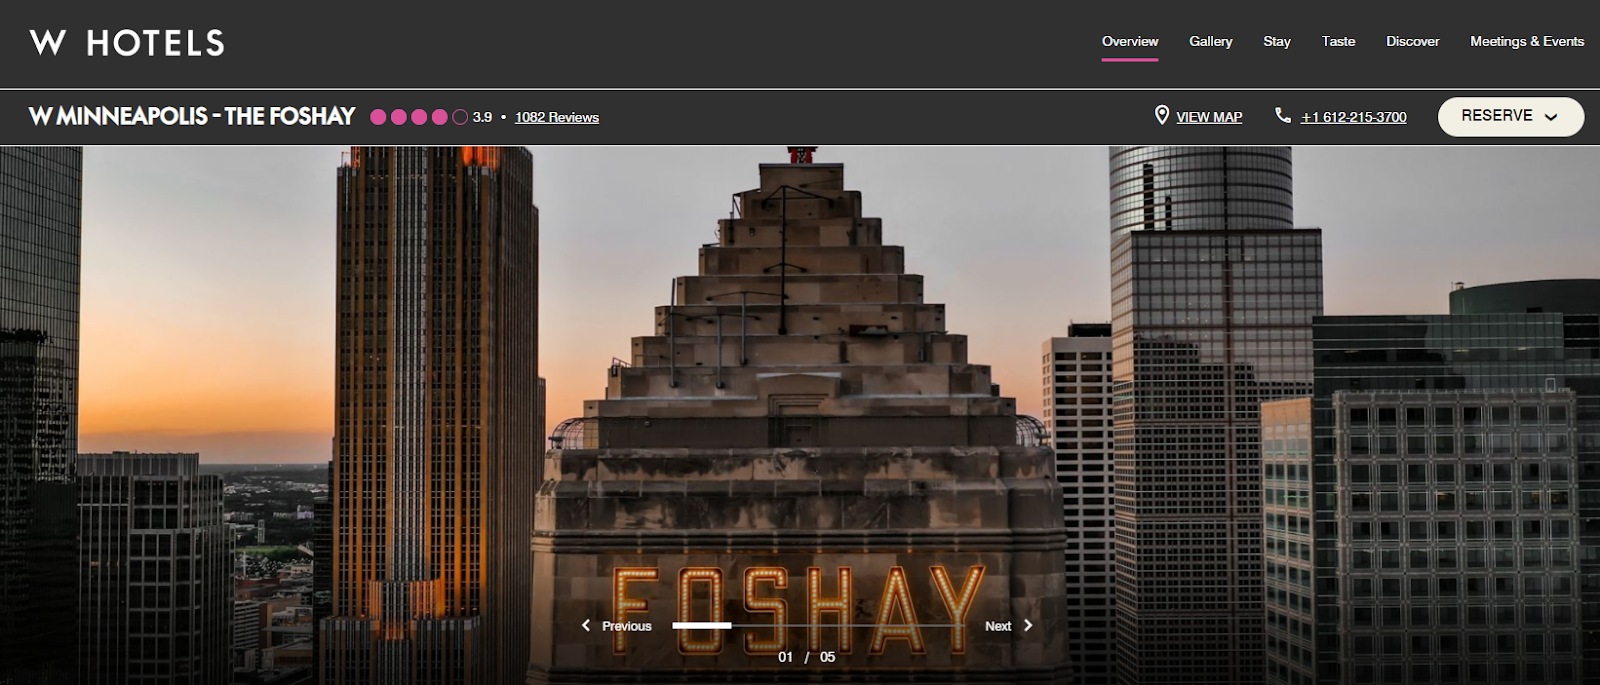The width and height of the screenshot is (1600, 685).
Task: Call the hotel via phone number link
Action: (x=1353, y=117)
